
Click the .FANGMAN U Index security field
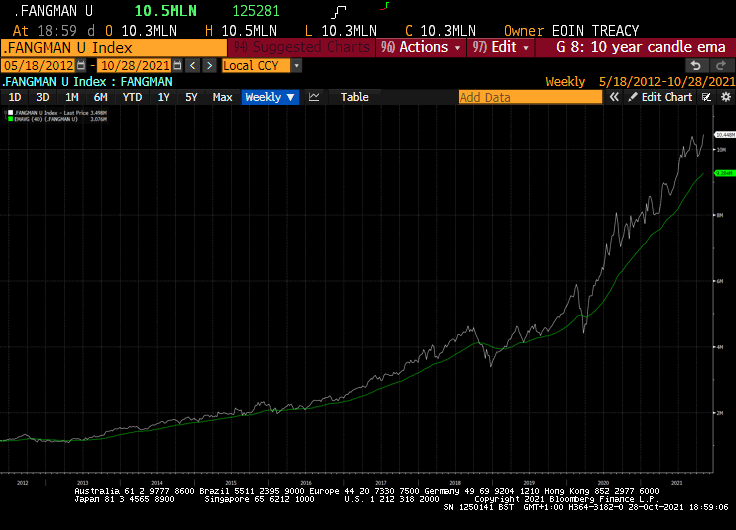[114, 48]
